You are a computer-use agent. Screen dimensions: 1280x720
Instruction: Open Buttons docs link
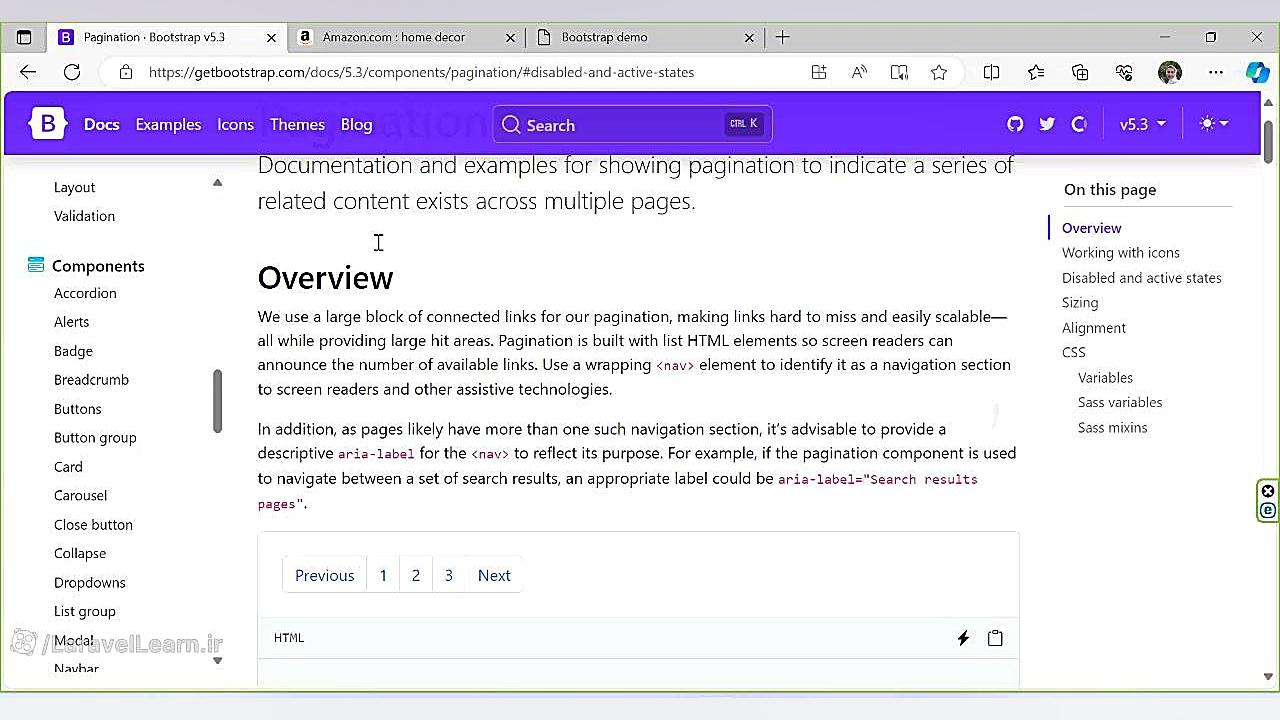click(77, 409)
